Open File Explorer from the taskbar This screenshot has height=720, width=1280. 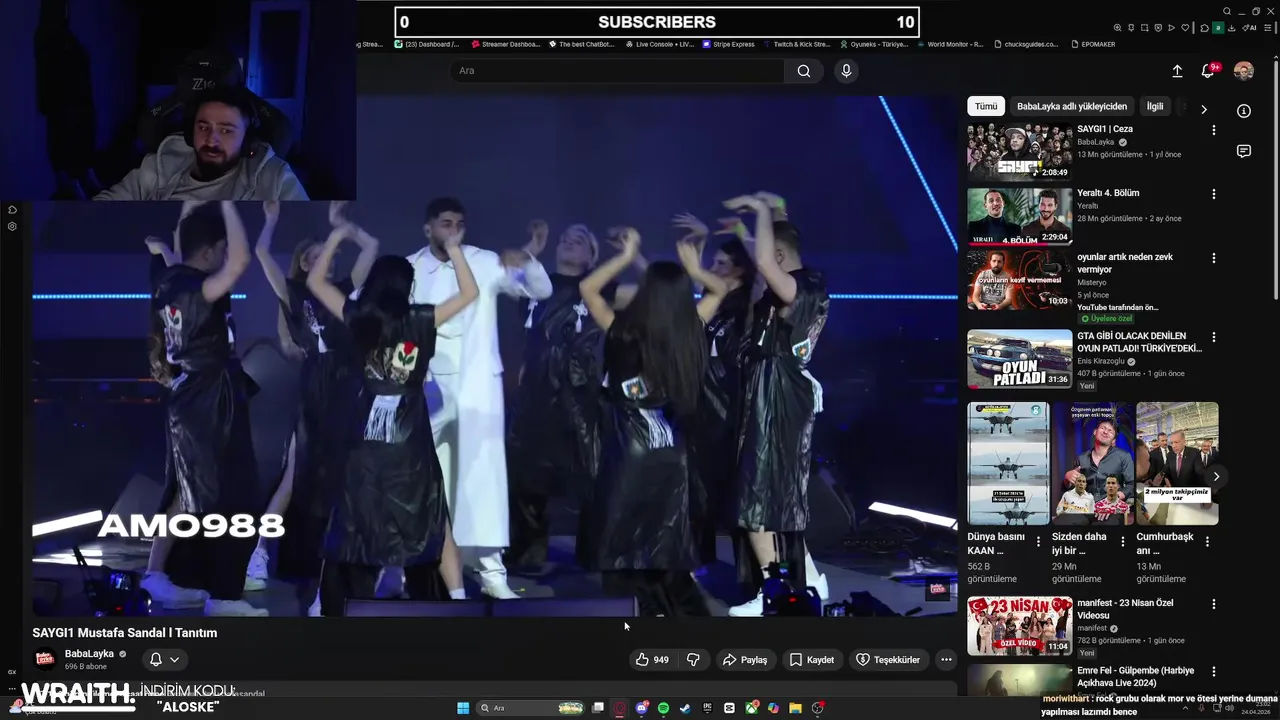pos(795,708)
